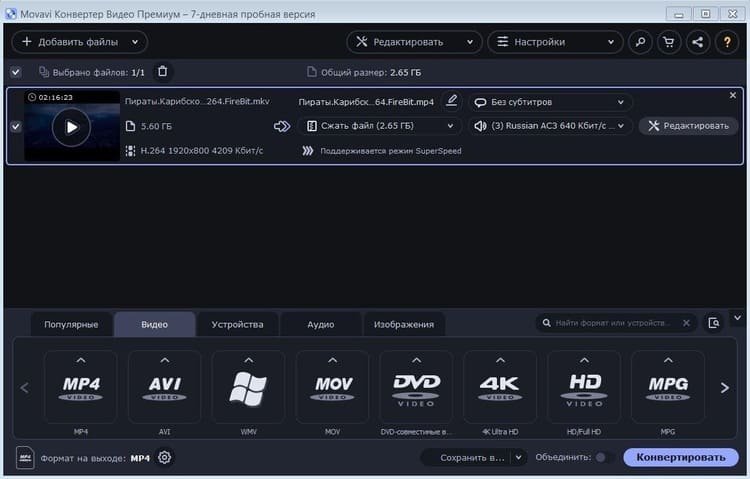The height and width of the screenshot is (479, 750).
Task: Open help with the question mark icon
Action: click(726, 42)
